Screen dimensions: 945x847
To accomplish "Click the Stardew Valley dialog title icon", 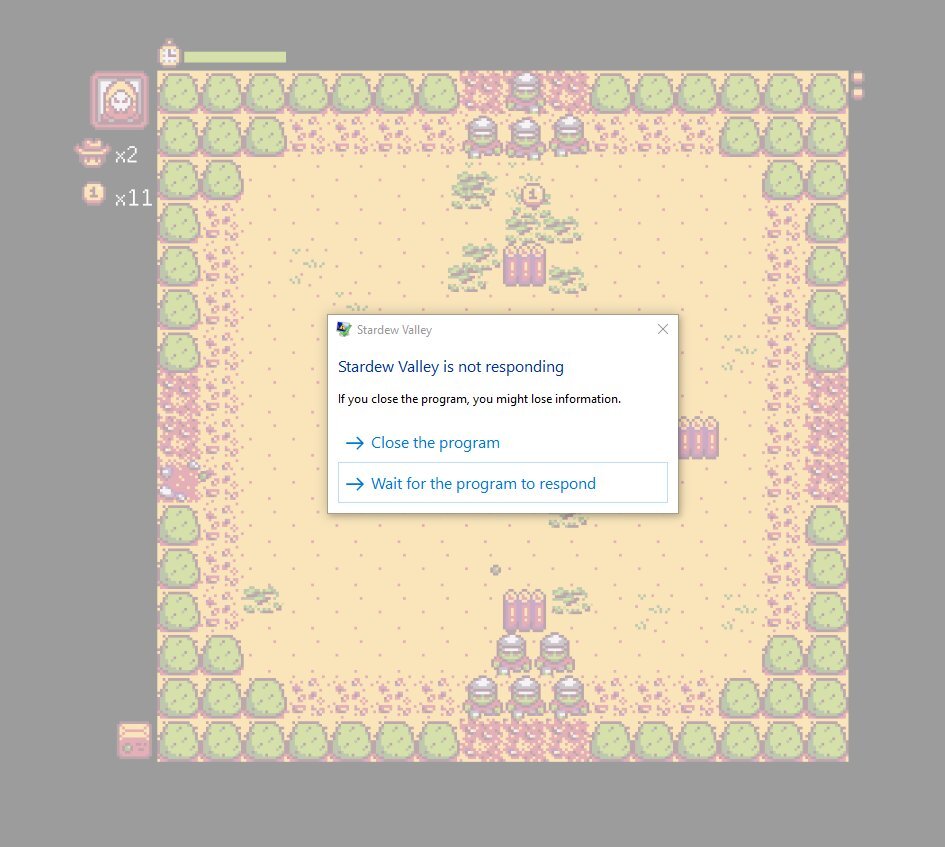I will (x=344, y=329).
